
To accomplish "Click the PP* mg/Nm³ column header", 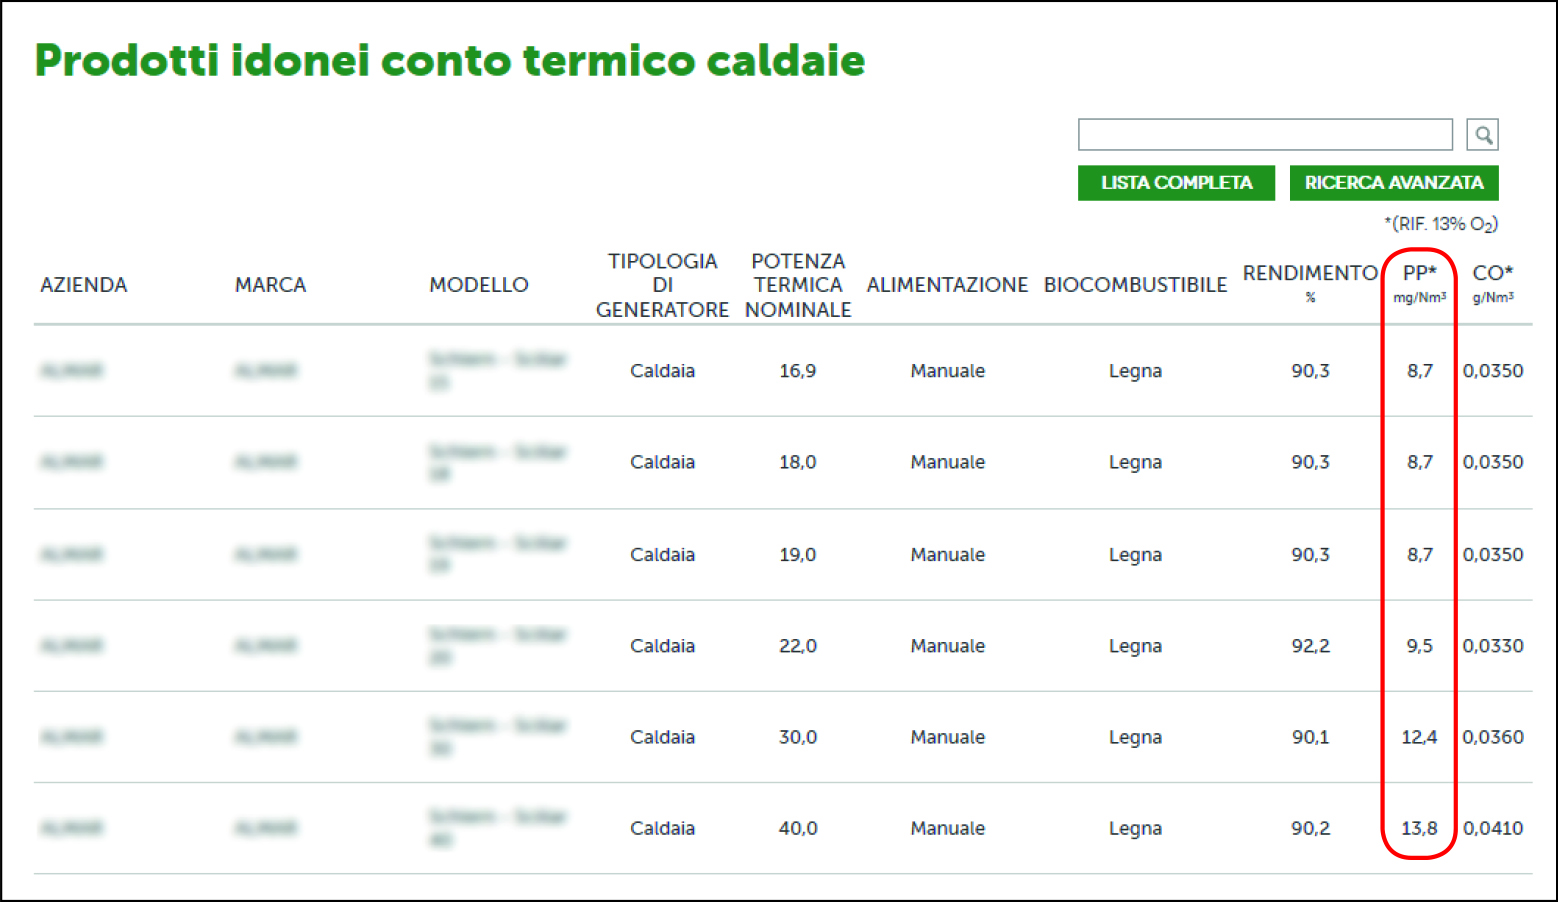I will point(1419,283).
